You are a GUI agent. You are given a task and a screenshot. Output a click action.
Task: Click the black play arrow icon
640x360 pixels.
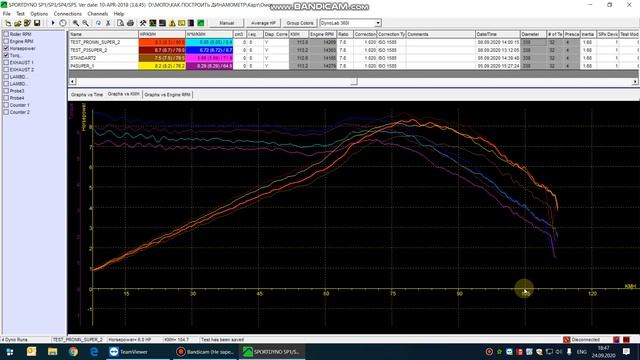click(53, 23)
